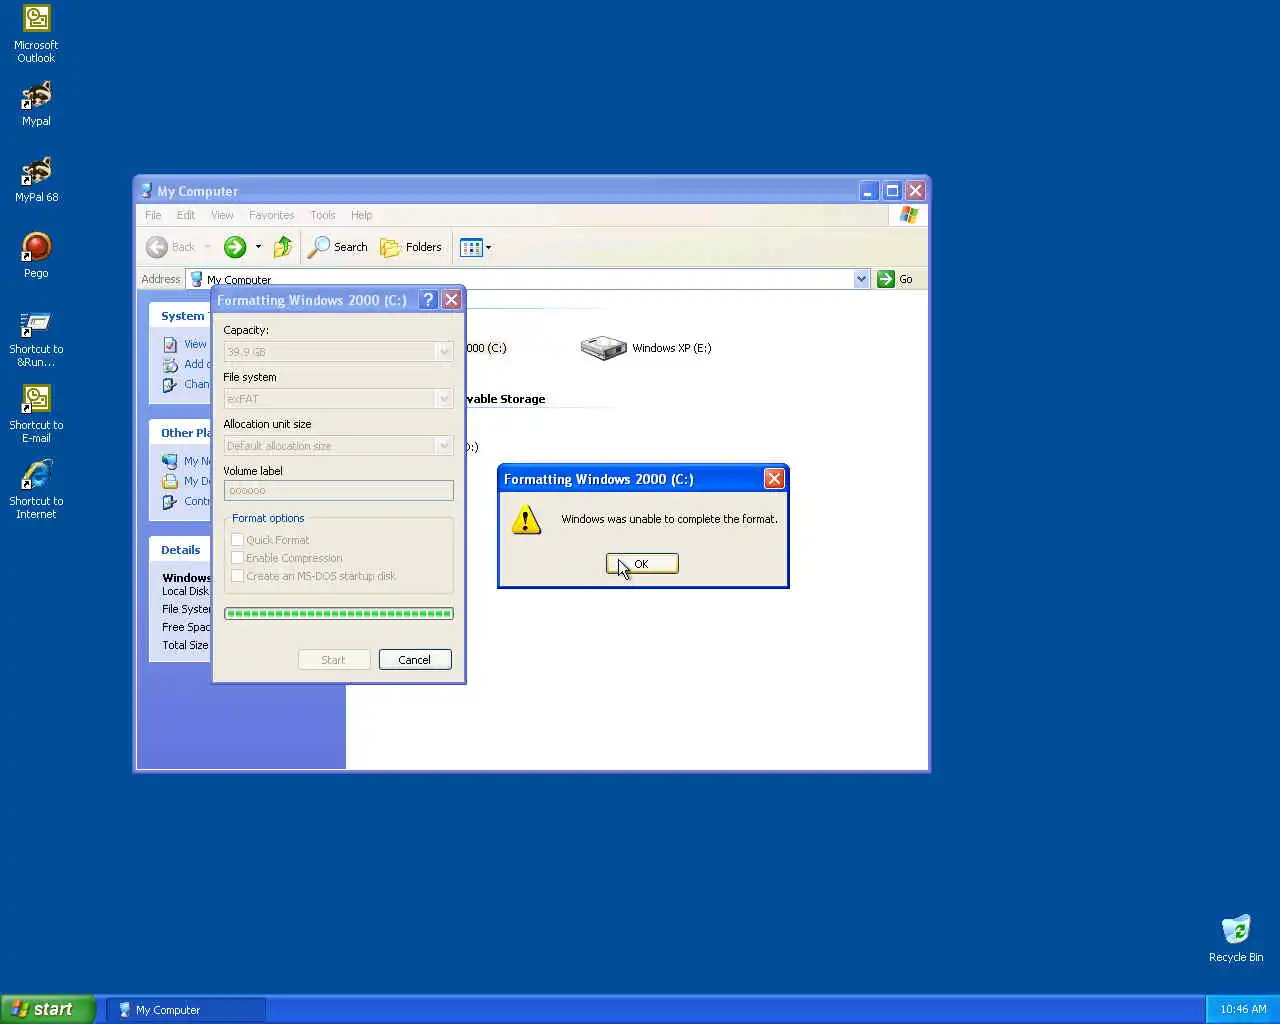Select the Shortcut to Internet icon
1280x1024 pixels.
(x=36, y=490)
